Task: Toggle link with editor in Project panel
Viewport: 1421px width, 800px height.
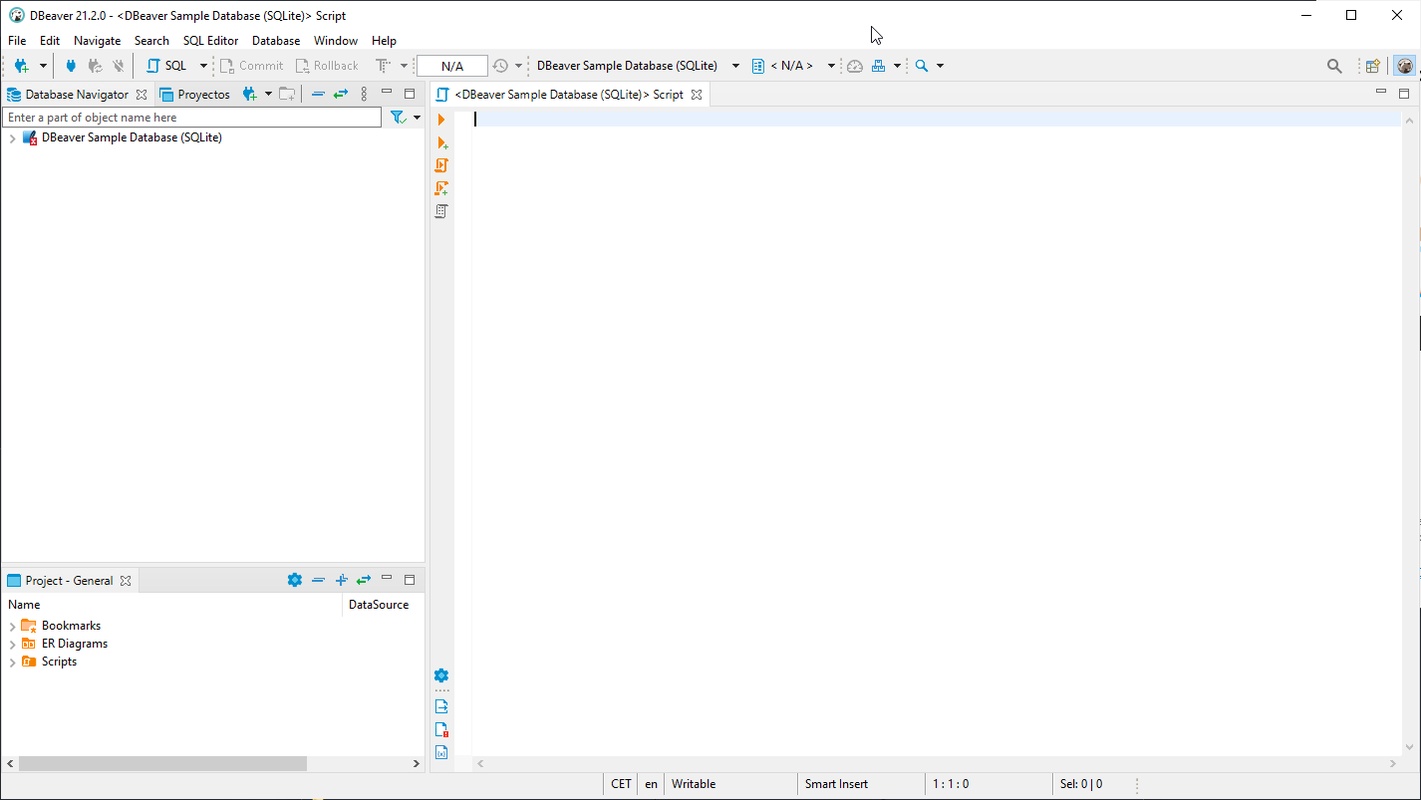Action: point(364,580)
